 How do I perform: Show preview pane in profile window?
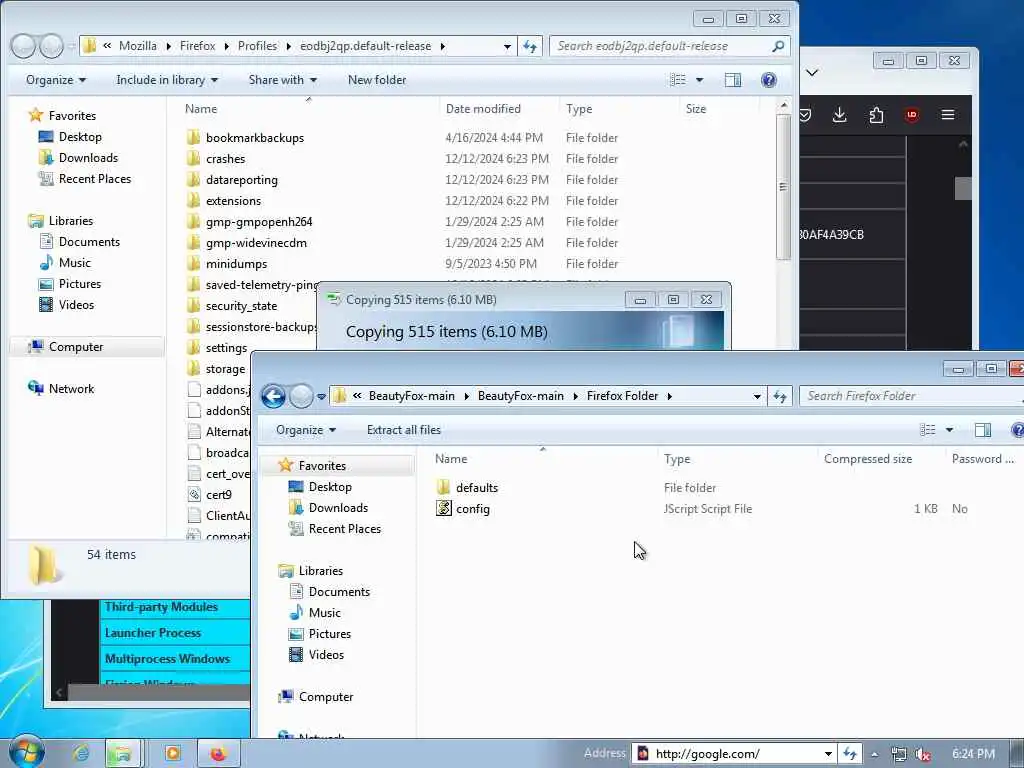[733, 80]
